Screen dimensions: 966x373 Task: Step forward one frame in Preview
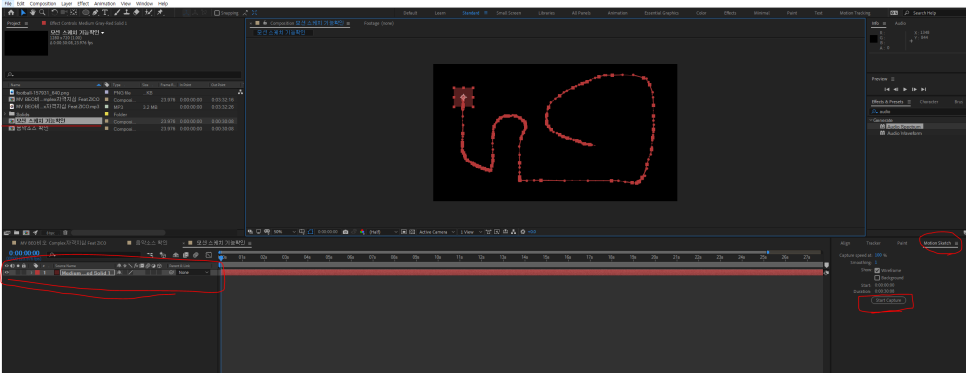click(x=914, y=89)
